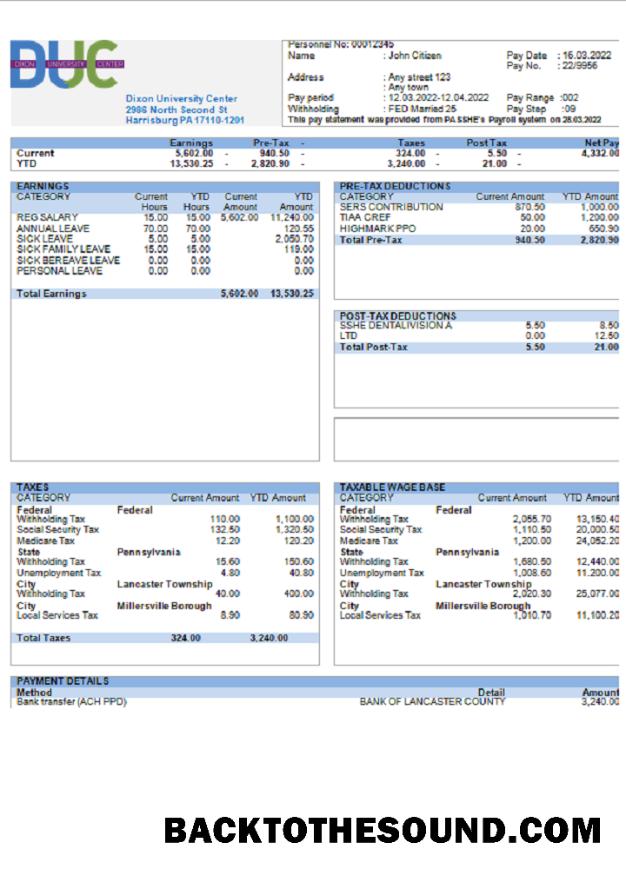Select the "SICK BEREAVE LEAVE" row label
Screen dimensions: 626x869
click(x=68, y=260)
